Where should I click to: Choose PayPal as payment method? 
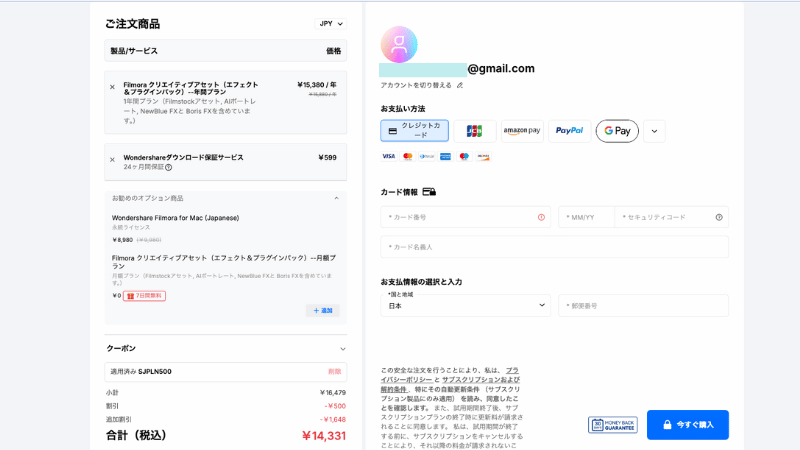[569, 131]
